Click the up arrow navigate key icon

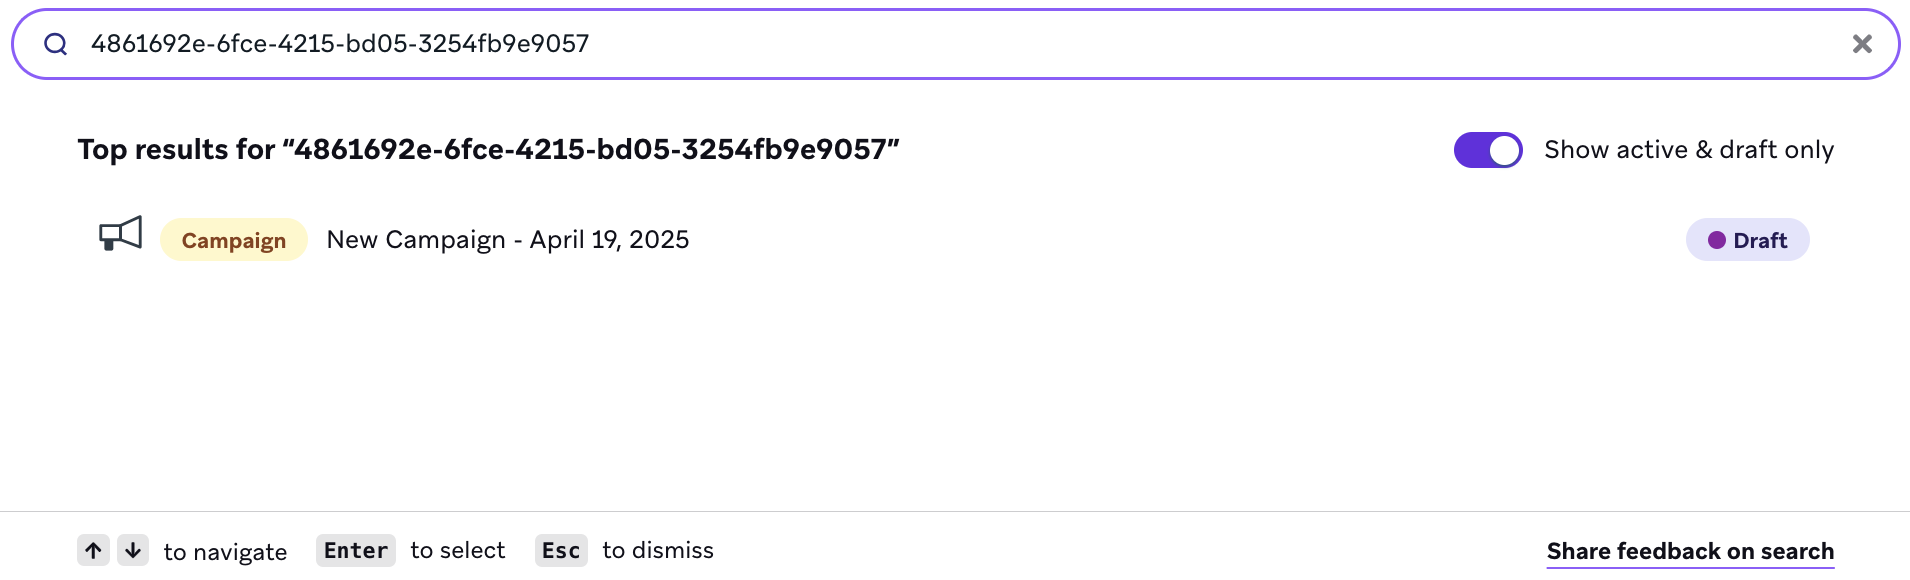[x=93, y=550]
